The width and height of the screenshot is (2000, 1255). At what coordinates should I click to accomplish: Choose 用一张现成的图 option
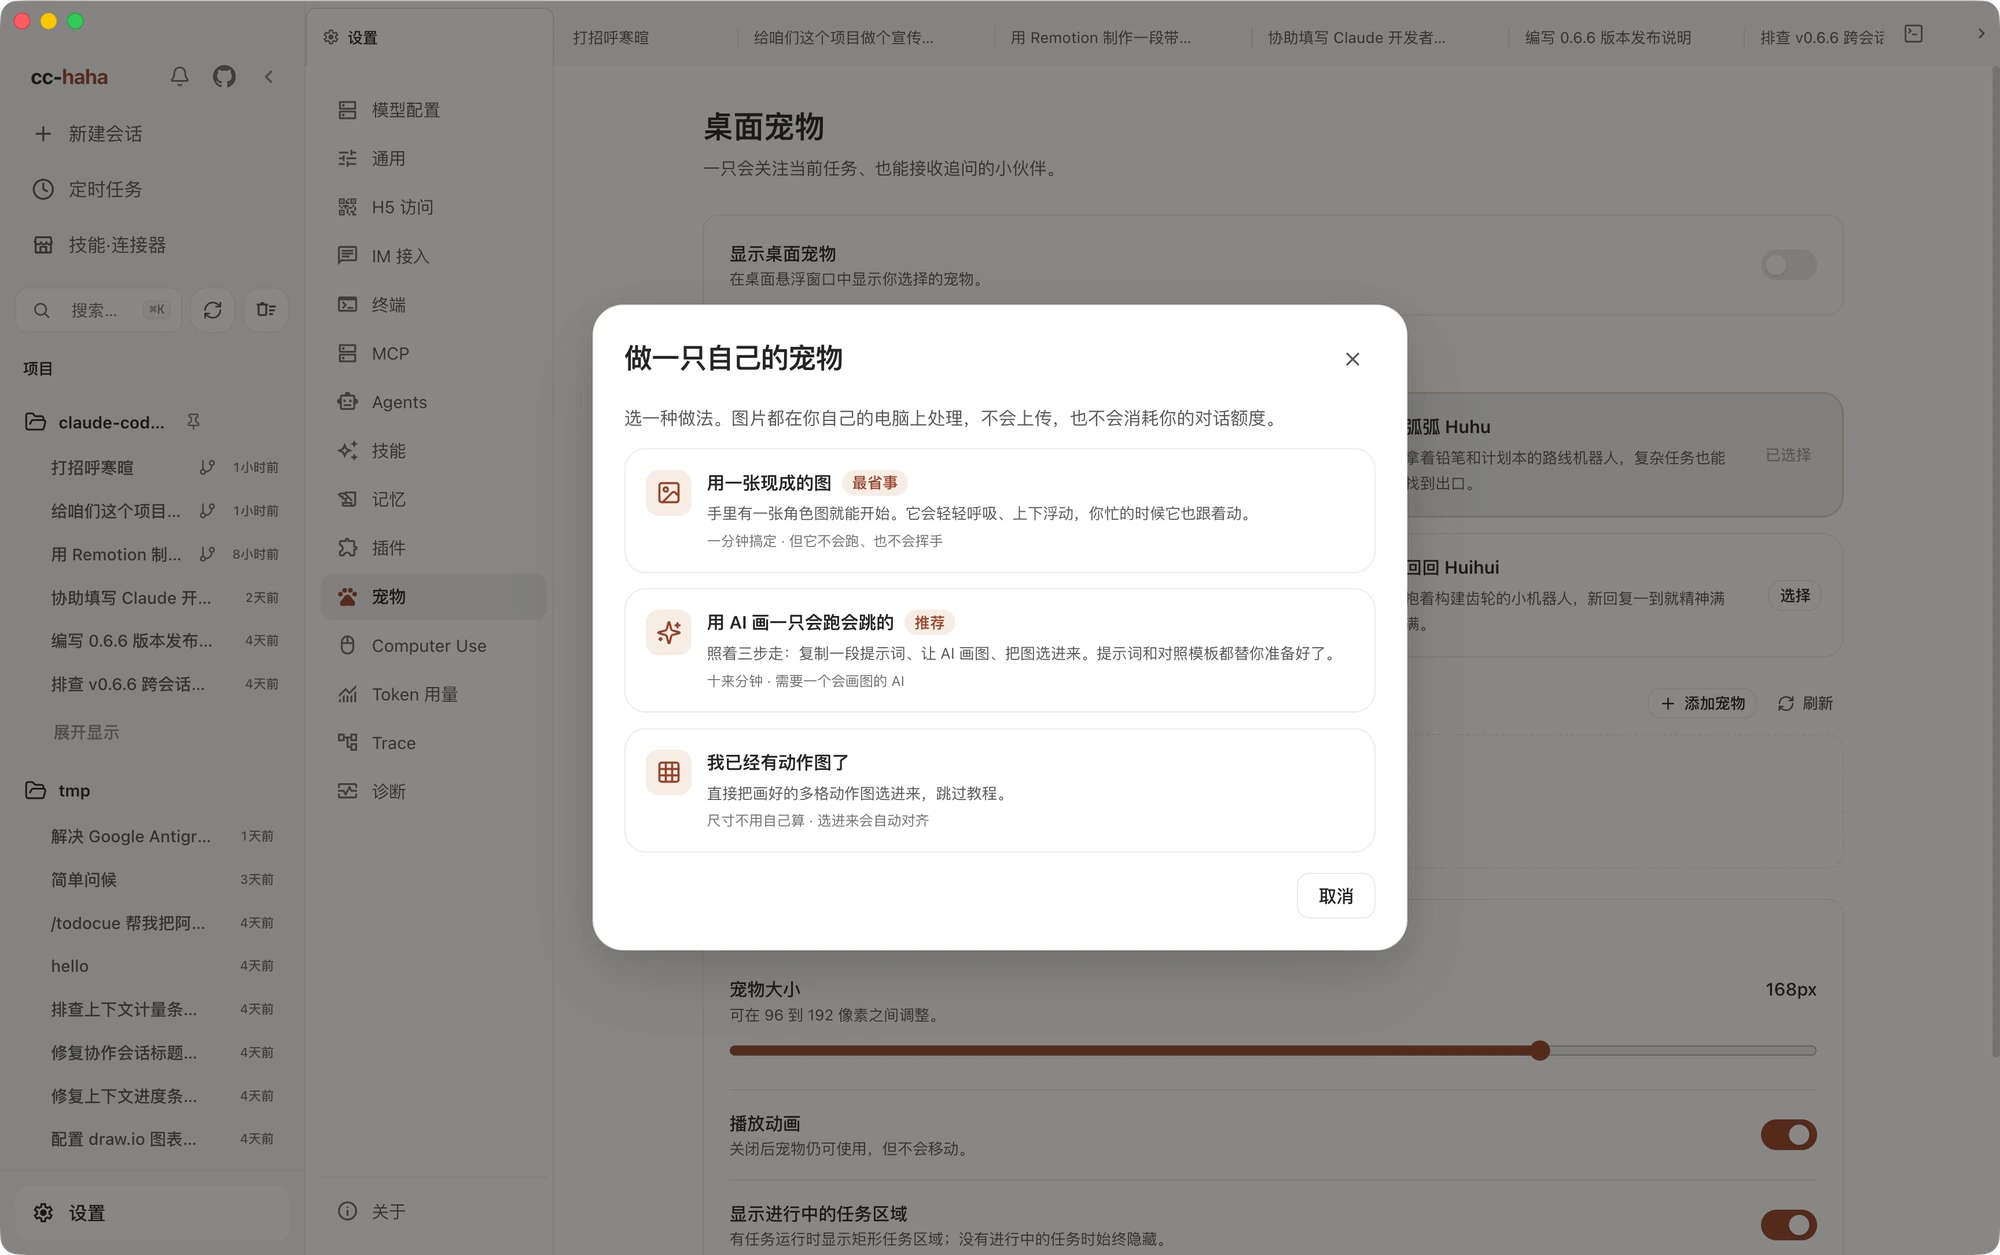point(999,511)
